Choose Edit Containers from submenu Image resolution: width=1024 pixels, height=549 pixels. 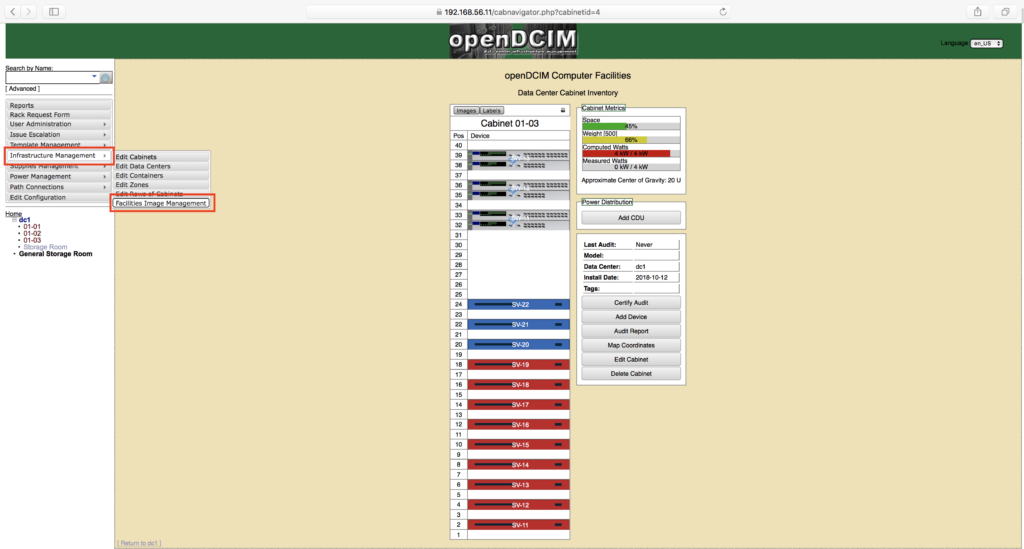click(162, 176)
